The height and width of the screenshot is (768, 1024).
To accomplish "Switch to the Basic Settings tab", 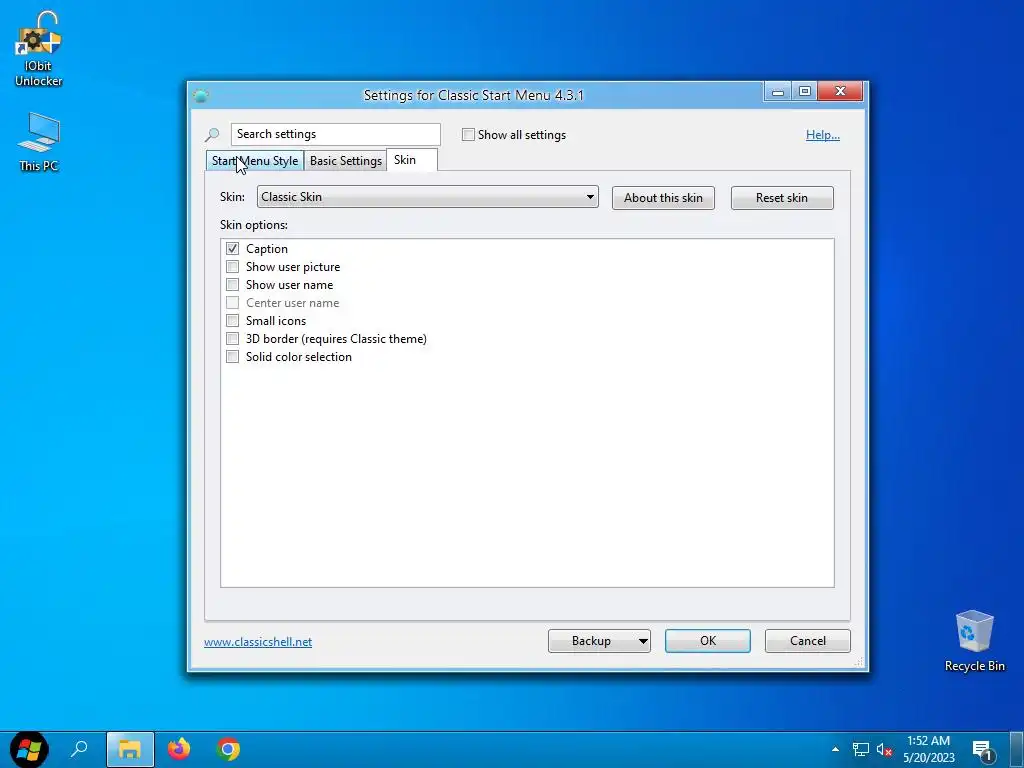I will tap(345, 161).
